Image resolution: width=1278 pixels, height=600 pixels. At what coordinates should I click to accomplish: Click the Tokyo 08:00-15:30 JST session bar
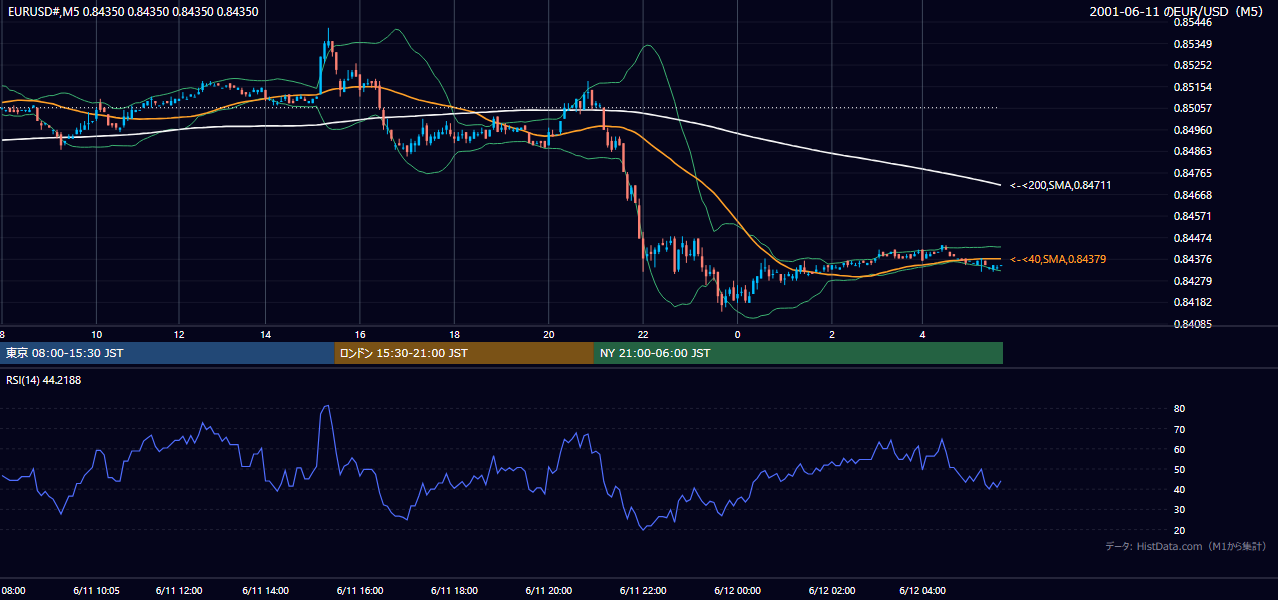(x=167, y=353)
